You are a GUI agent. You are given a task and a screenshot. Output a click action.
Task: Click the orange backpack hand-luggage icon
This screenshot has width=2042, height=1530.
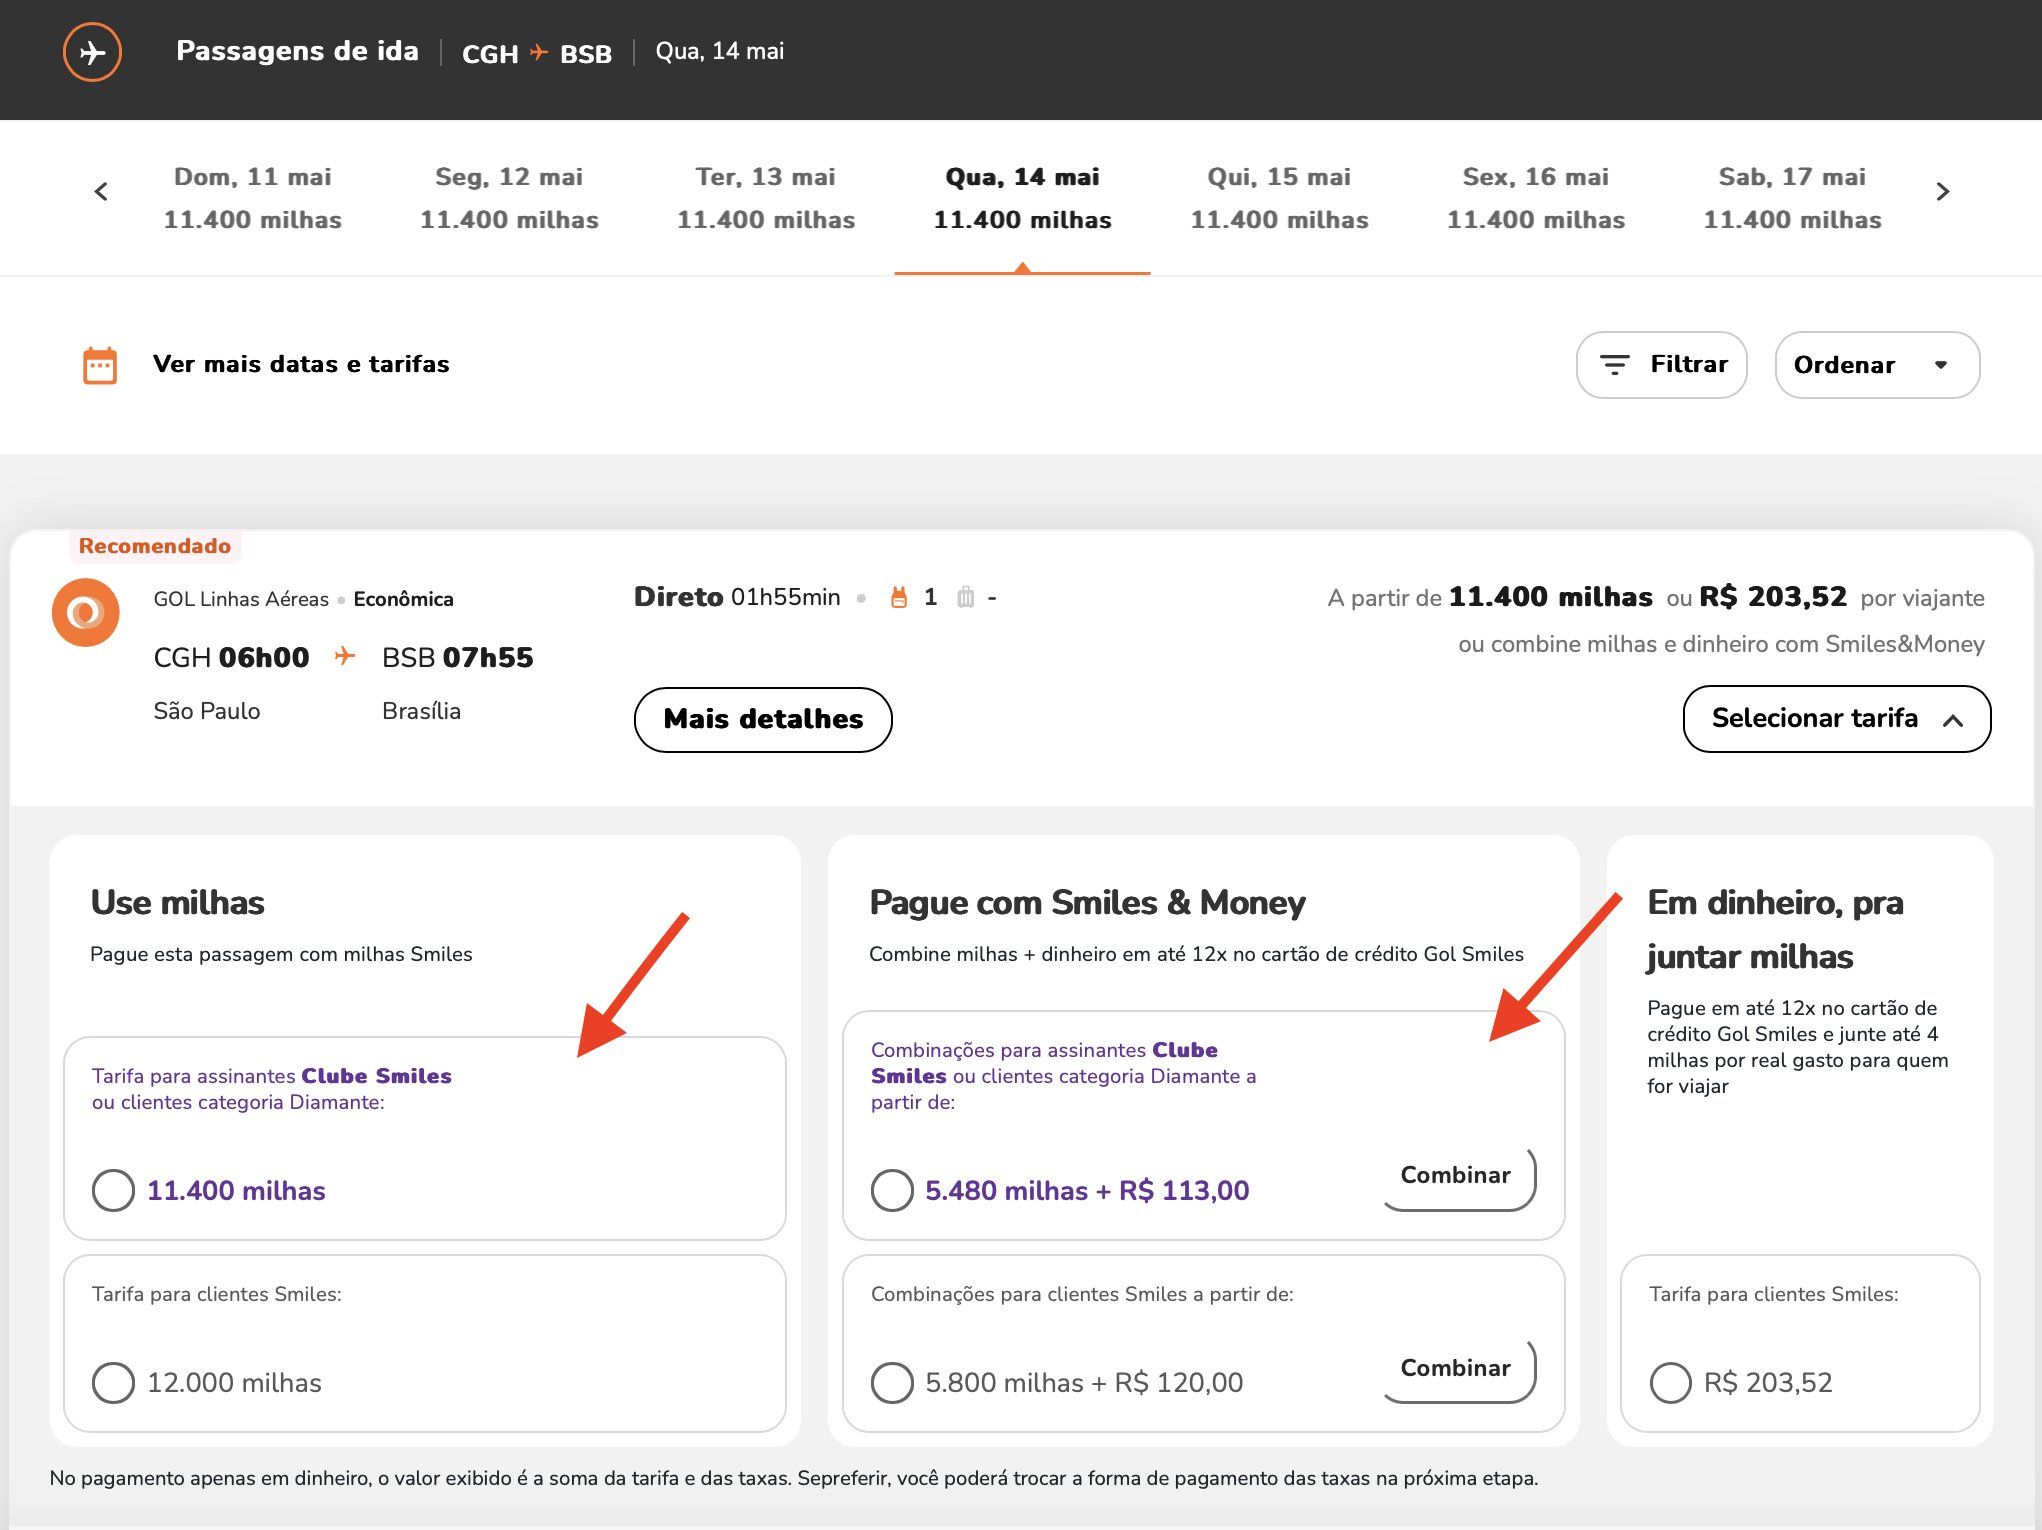point(899,597)
